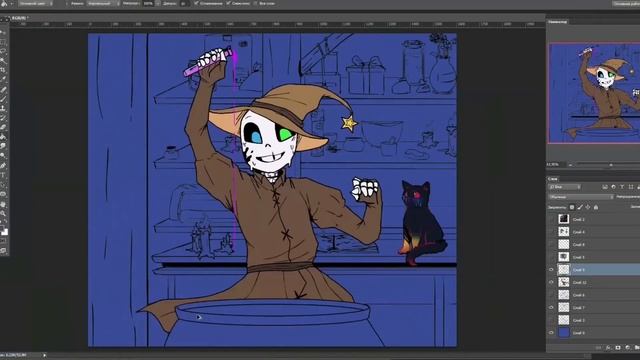This screenshot has height=360, width=640.
Task: Click the Tolerance value field
Action: pyautogui.click(x=183, y=3)
